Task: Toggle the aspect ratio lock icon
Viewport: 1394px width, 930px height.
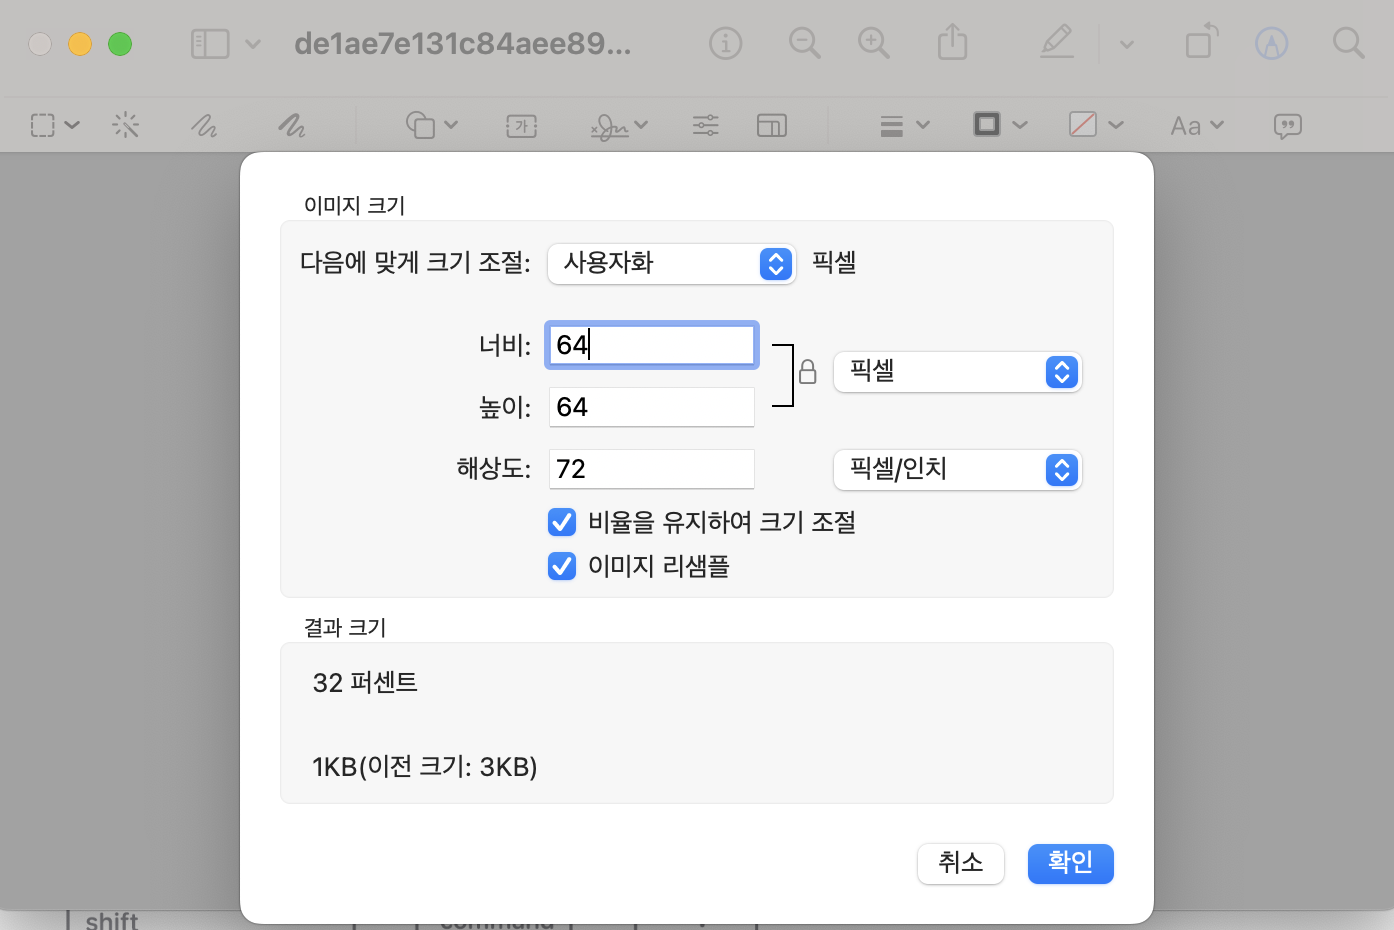Action: 807,372
